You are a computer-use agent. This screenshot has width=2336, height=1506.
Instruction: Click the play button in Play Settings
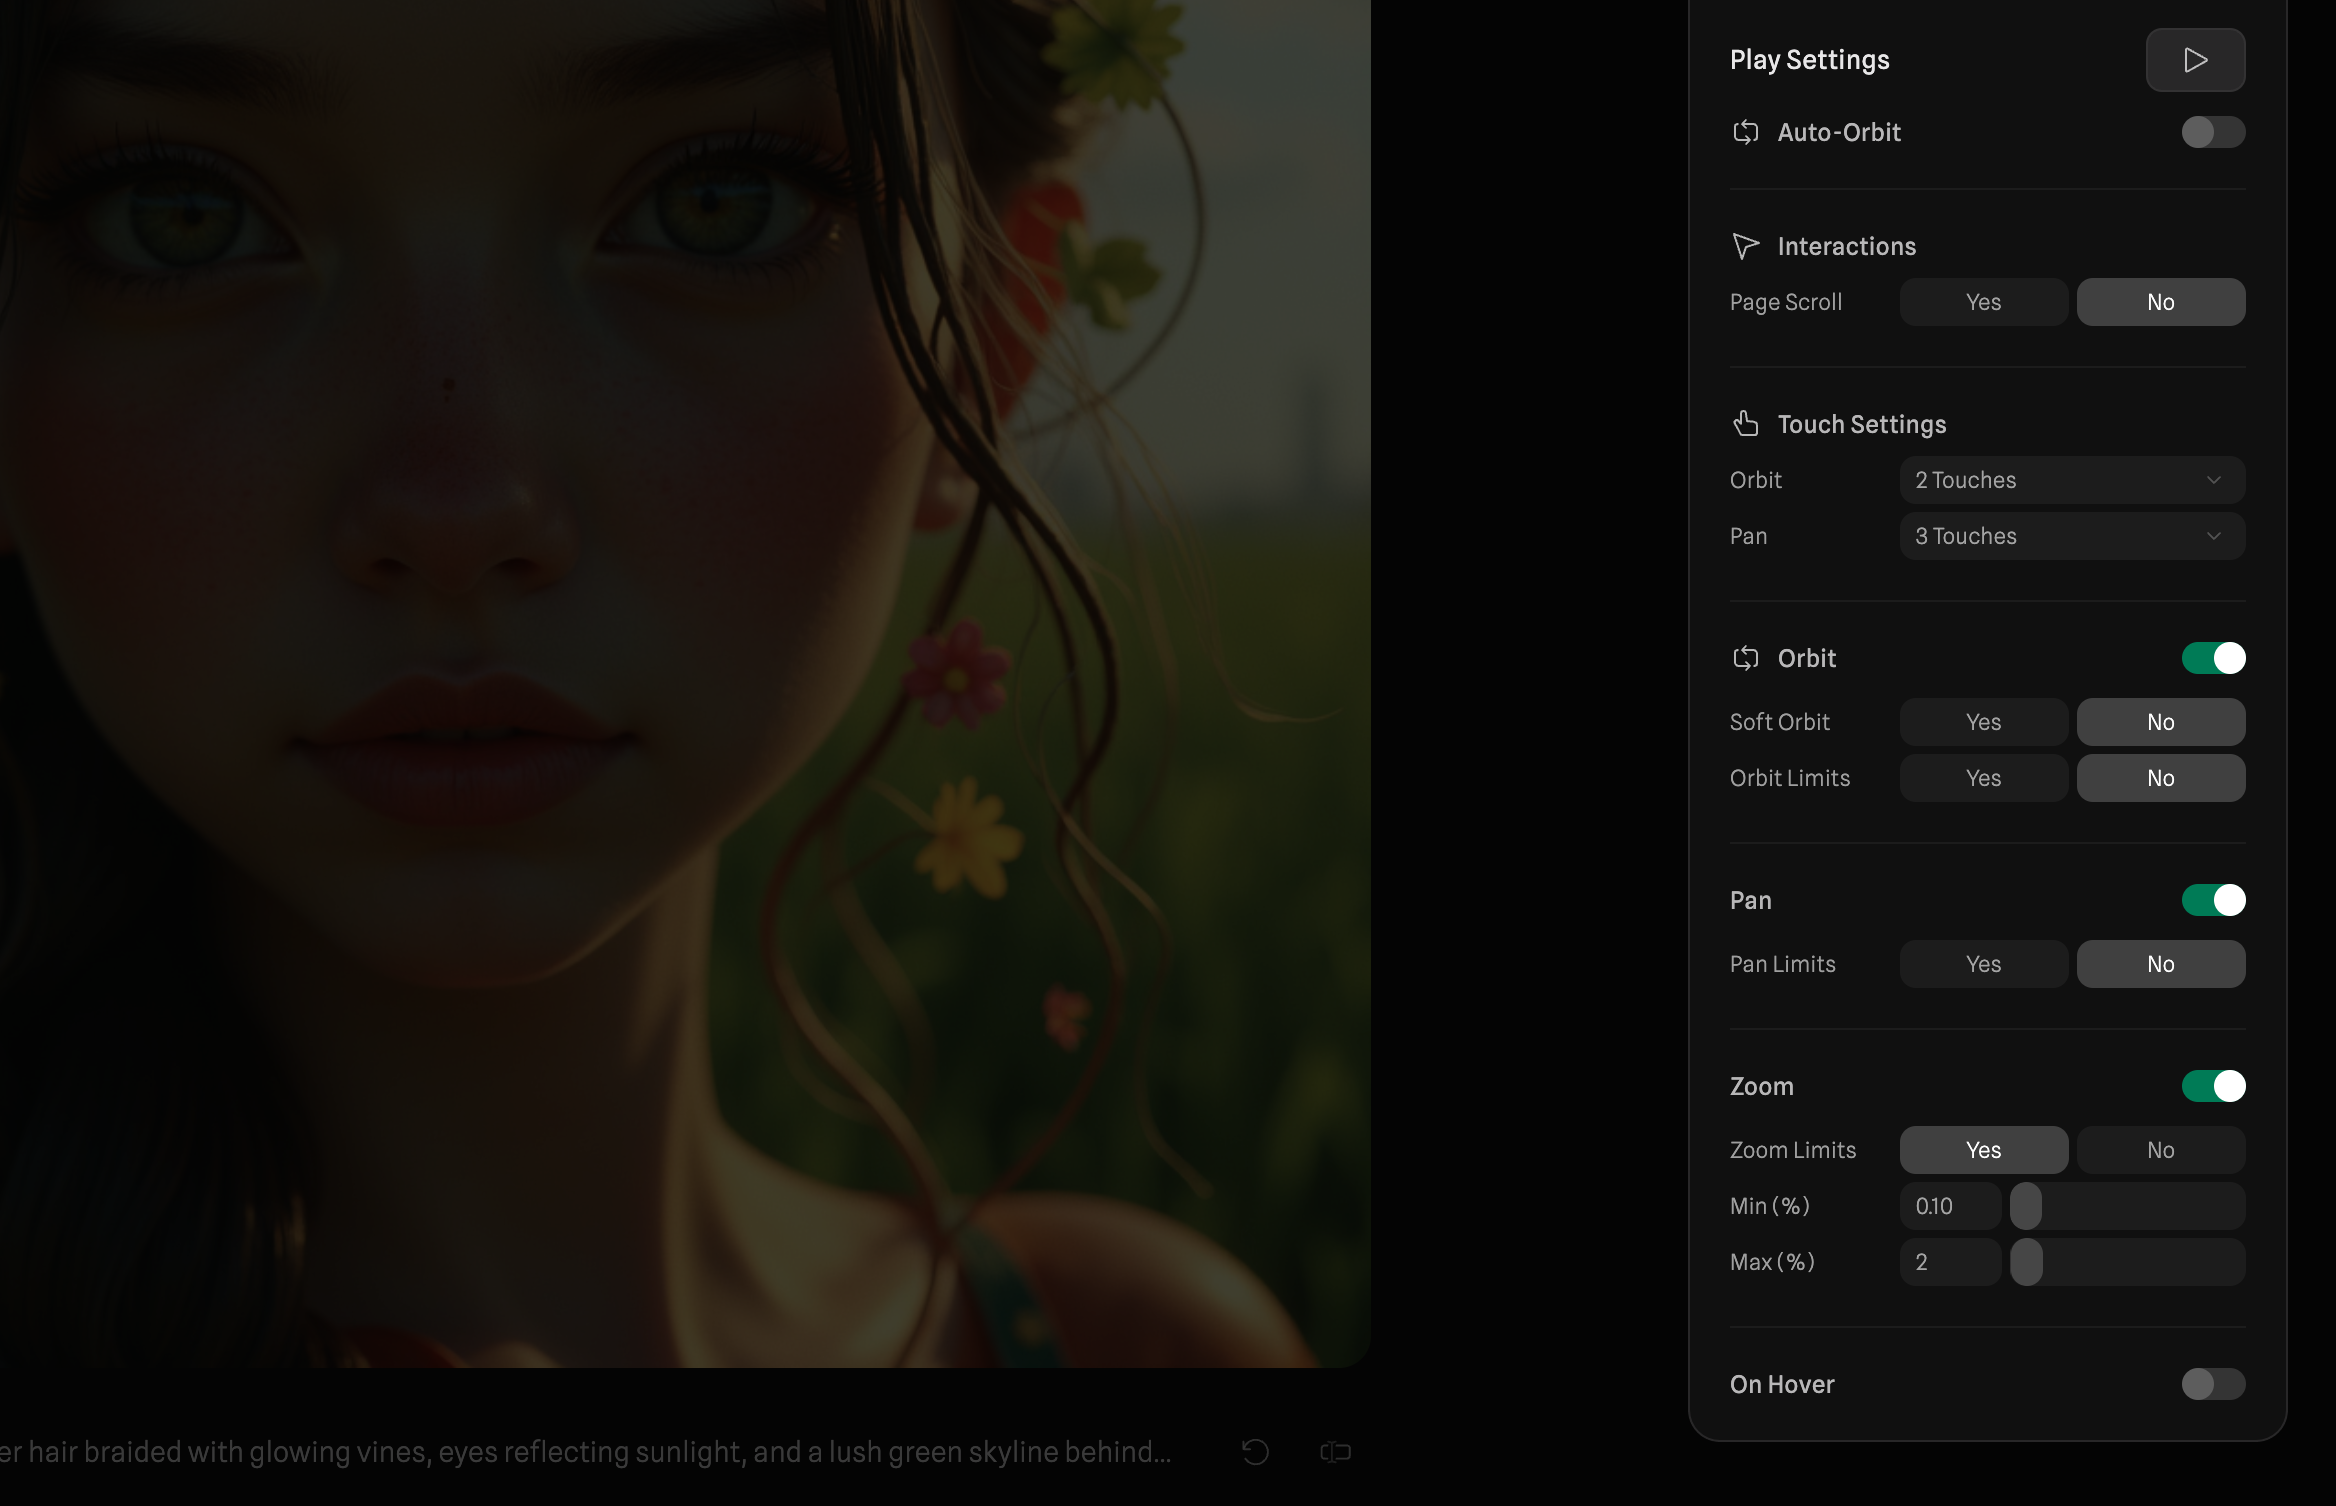pos(2195,60)
